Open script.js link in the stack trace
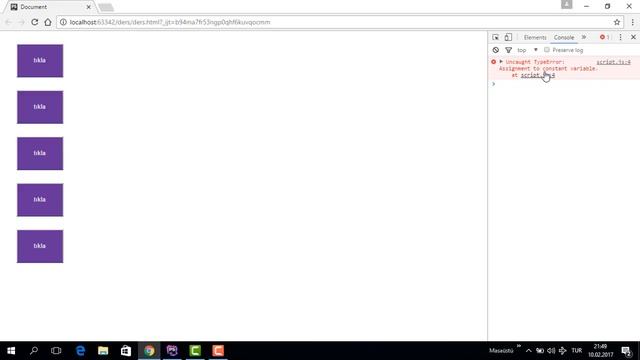 pyautogui.click(x=538, y=75)
